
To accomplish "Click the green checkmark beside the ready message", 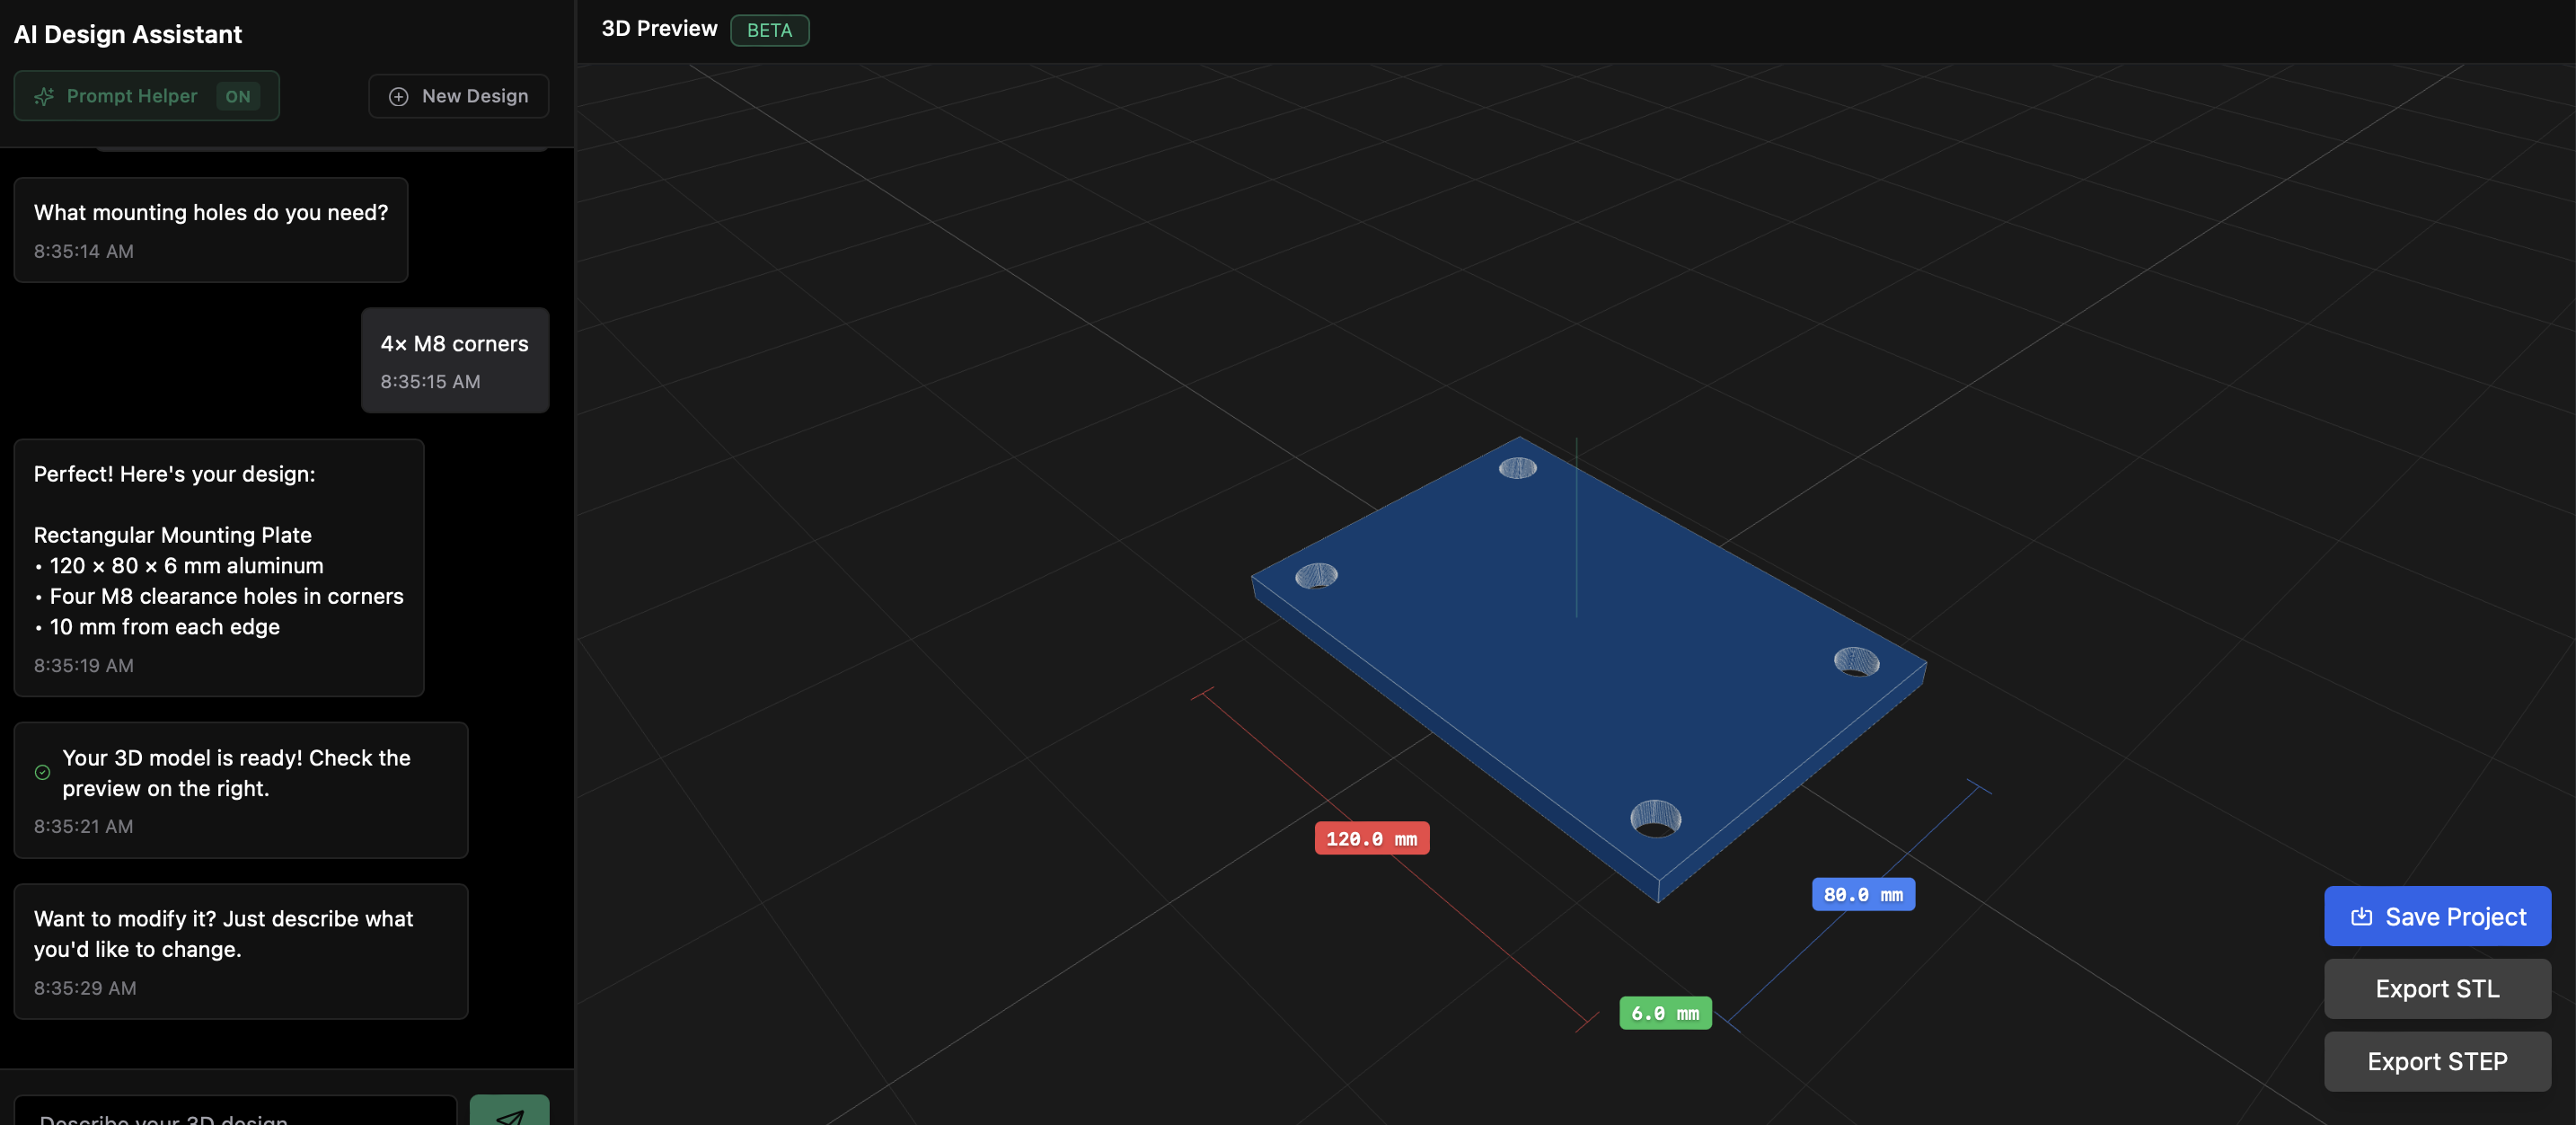I will point(41,771).
